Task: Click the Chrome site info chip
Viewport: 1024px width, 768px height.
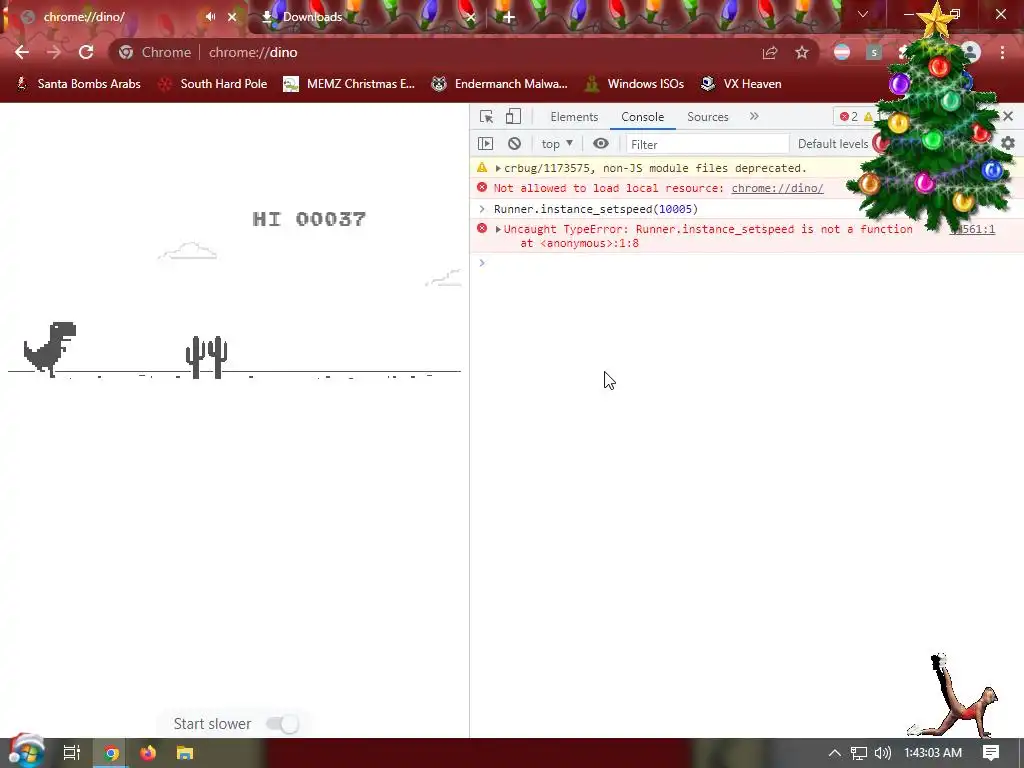Action: tap(155, 52)
